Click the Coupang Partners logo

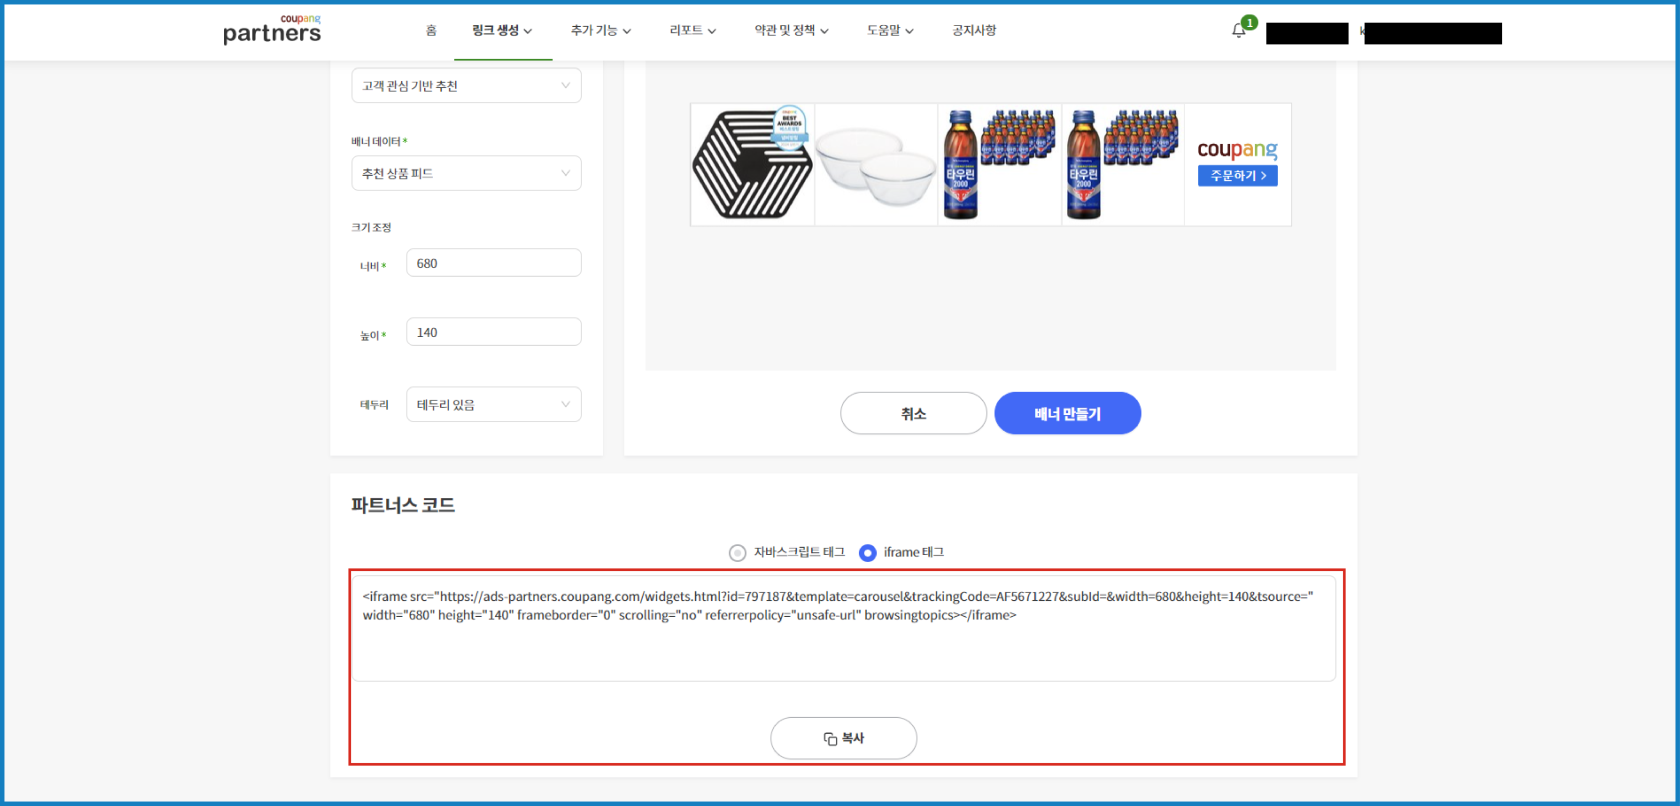tap(272, 30)
